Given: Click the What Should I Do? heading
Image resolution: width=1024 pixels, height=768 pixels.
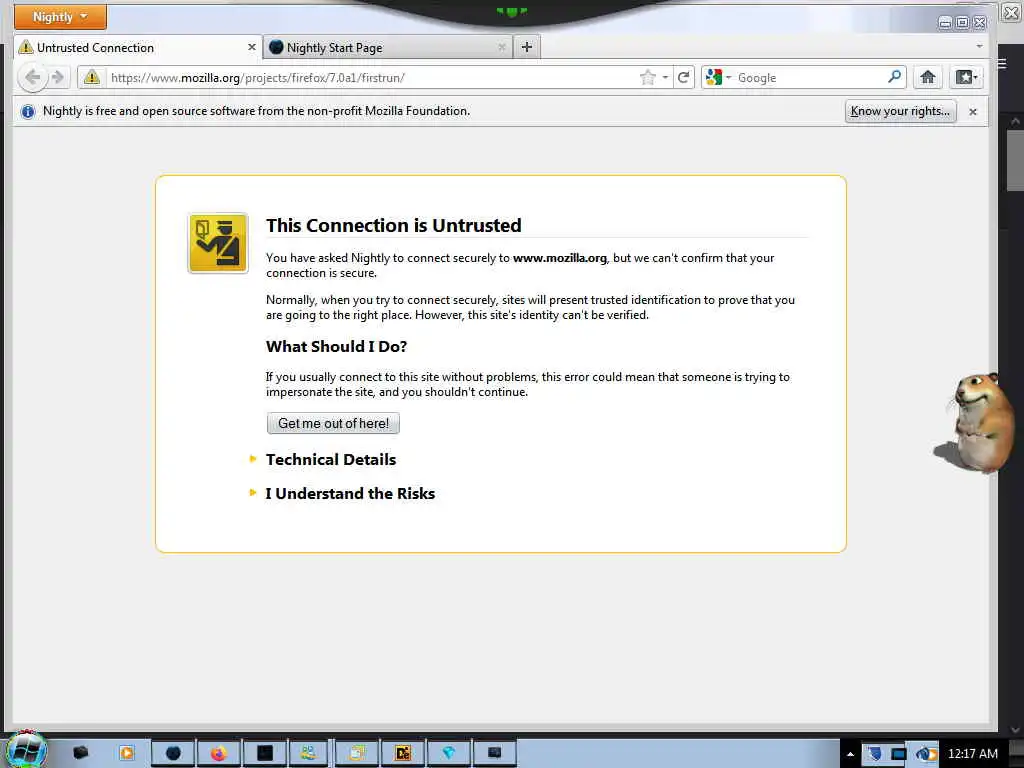Looking at the screenshot, I should (336, 347).
